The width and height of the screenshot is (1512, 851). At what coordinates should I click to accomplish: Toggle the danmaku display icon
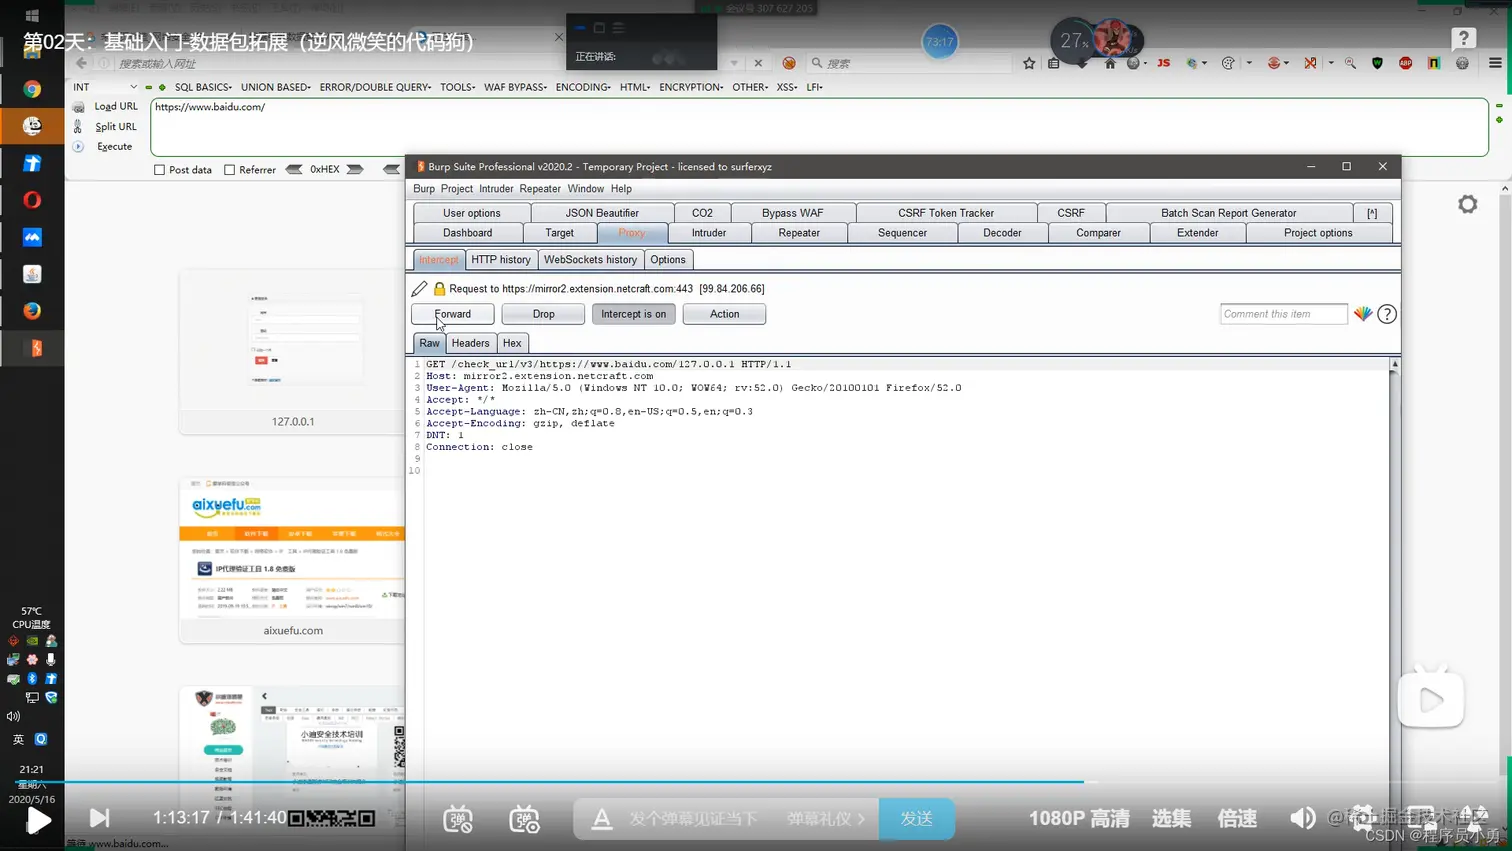tap(458, 818)
